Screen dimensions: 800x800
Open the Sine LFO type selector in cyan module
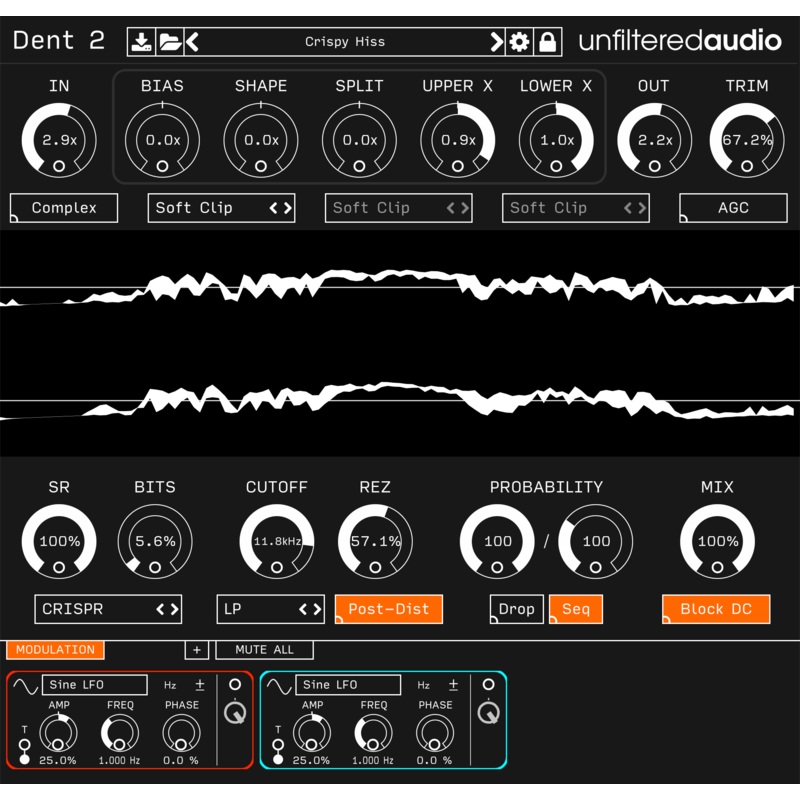tap(348, 685)
